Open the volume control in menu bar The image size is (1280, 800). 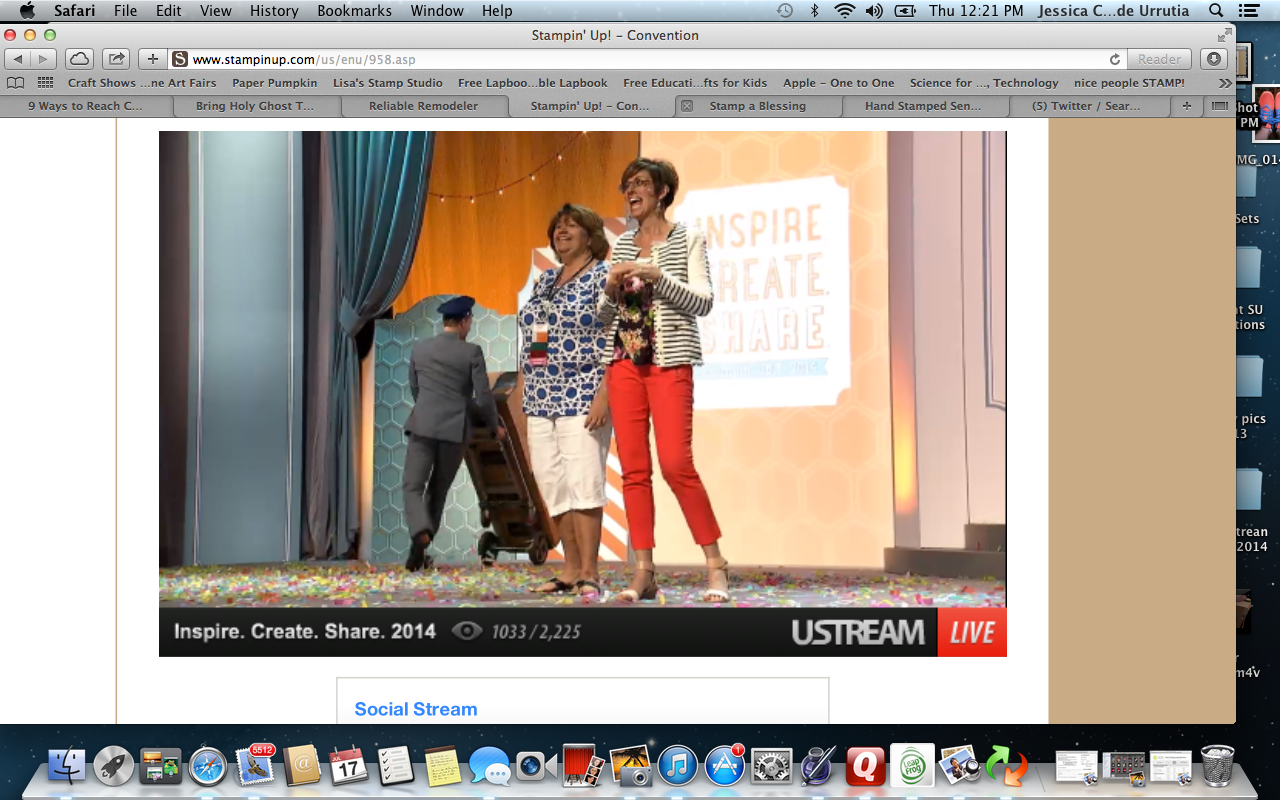coord(874,11)
